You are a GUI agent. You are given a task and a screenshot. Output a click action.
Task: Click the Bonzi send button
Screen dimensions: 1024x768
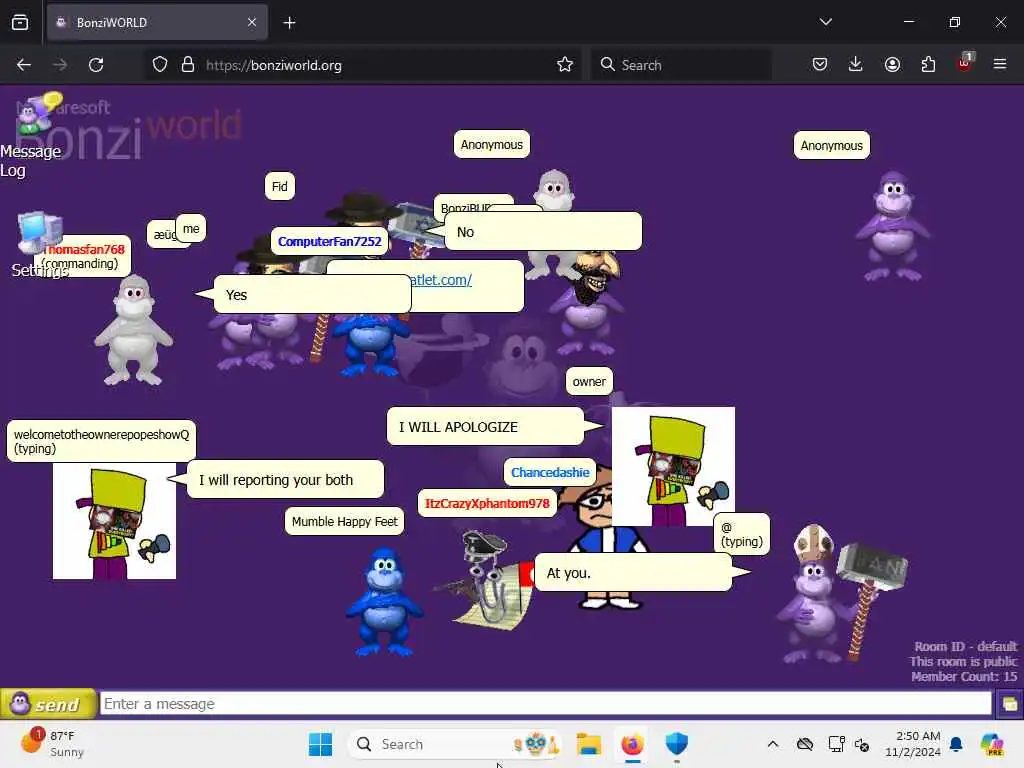48,703
